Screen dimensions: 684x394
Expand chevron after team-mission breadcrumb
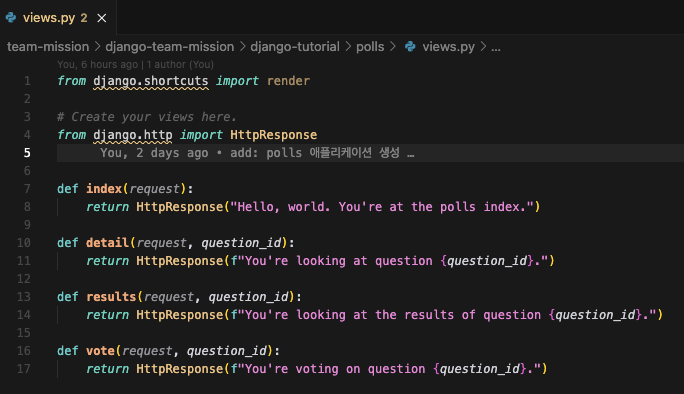pos(97,46)
